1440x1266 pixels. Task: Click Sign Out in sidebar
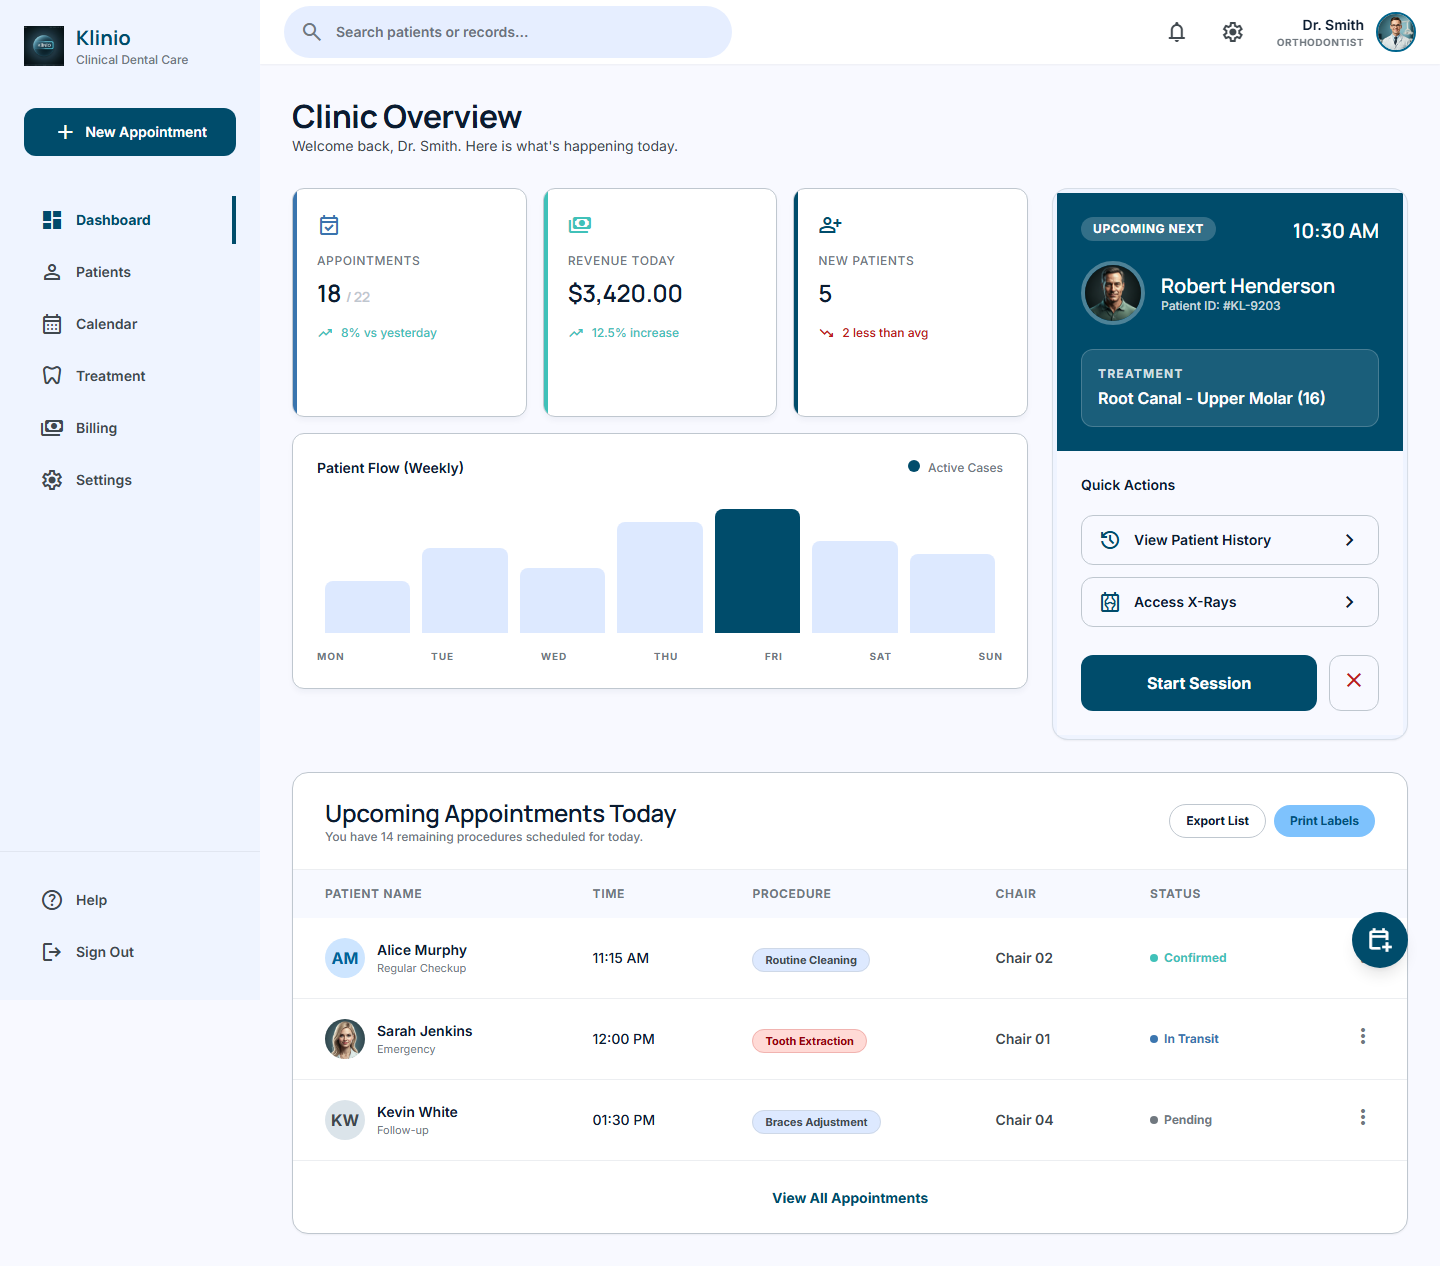130,952
